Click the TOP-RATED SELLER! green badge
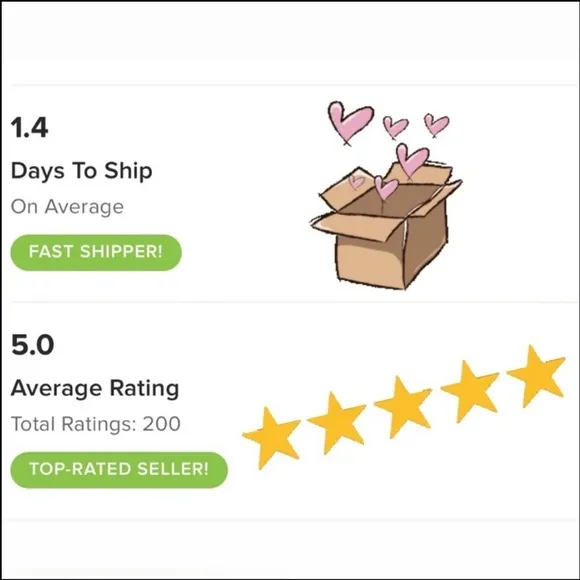This screenshot has height=580, width=580. pyautogui.click(x=119, y=469)
